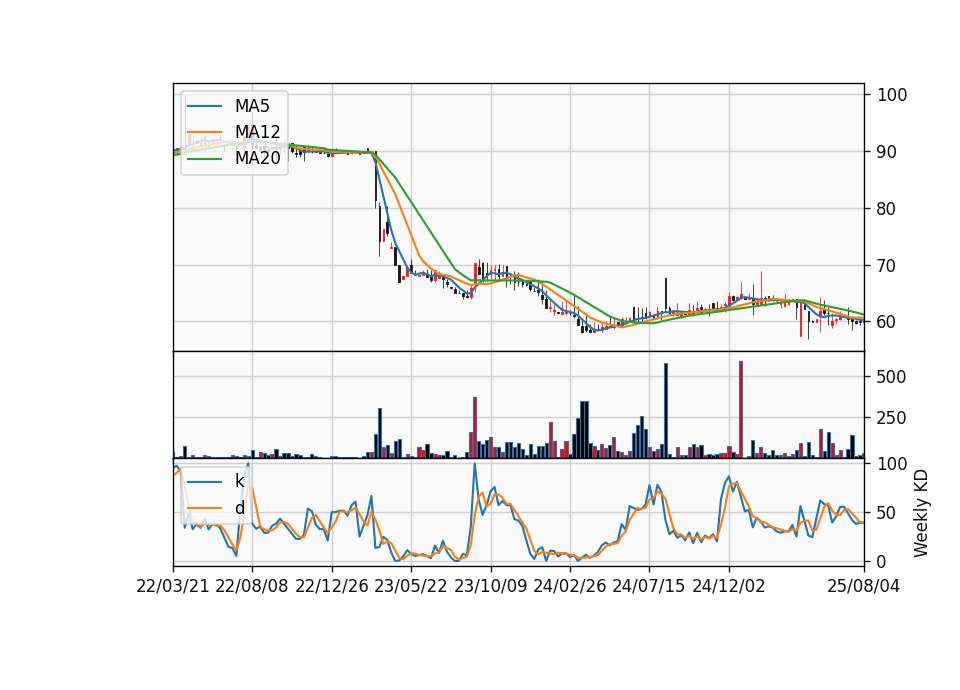Click the KD axis value 50

(x=887, y=512)
